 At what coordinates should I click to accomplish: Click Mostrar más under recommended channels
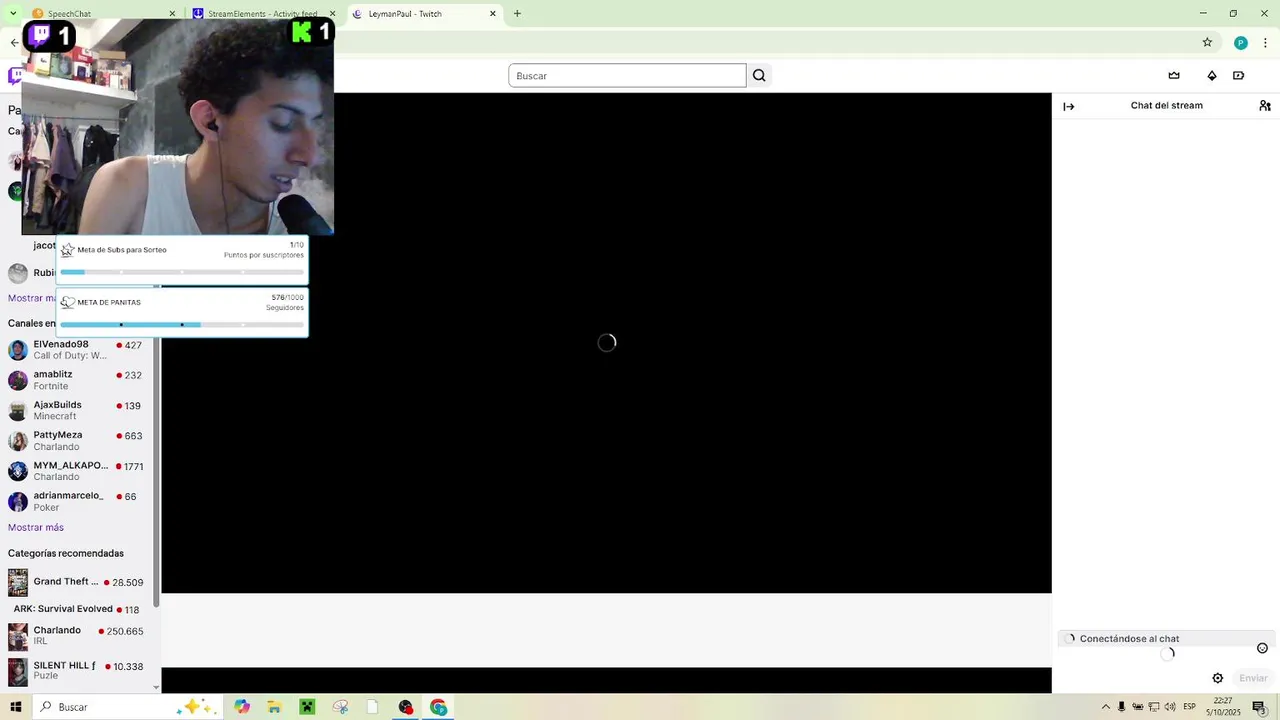[x=36, y=527]
